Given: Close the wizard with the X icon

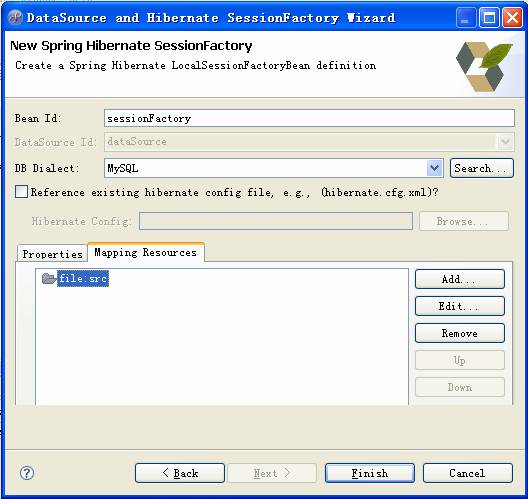Looking at the screenshot, I should click(512, 18).
